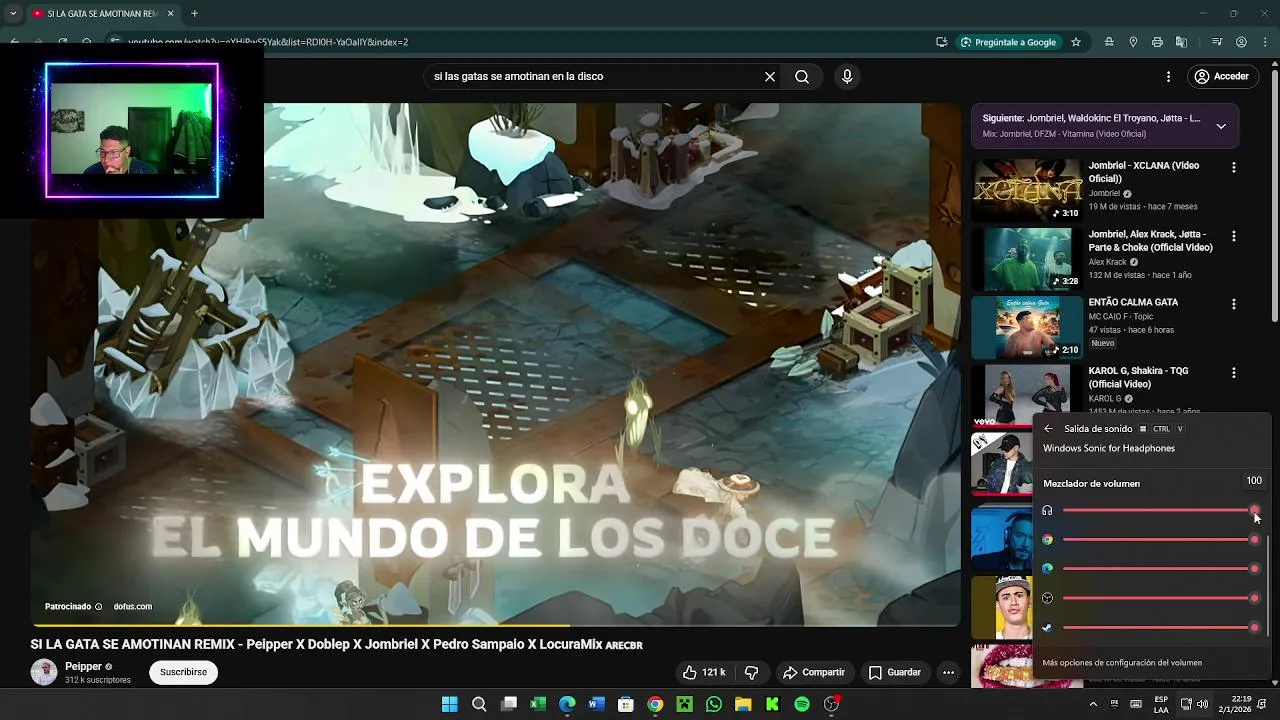1280x720 pixels.
Task: Show hidden system tray icons chevron
Action: [1093, 704]
